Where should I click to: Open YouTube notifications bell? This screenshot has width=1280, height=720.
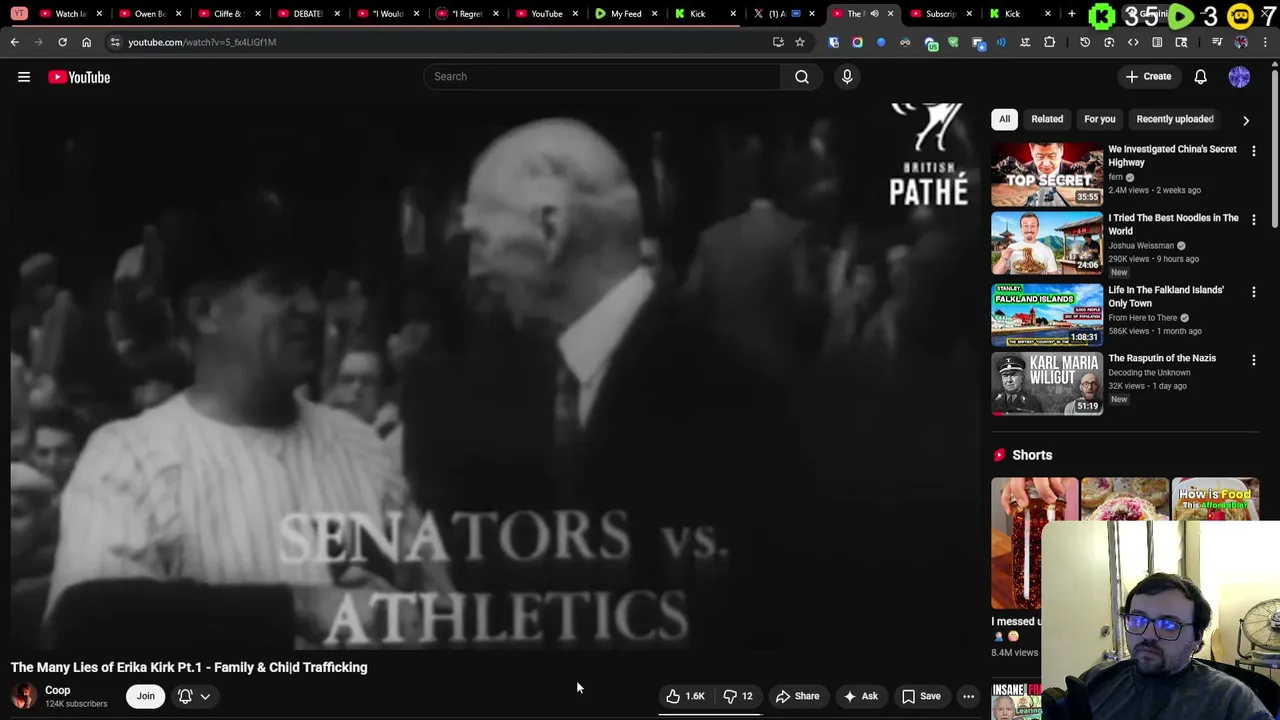tap(1200, 77)
